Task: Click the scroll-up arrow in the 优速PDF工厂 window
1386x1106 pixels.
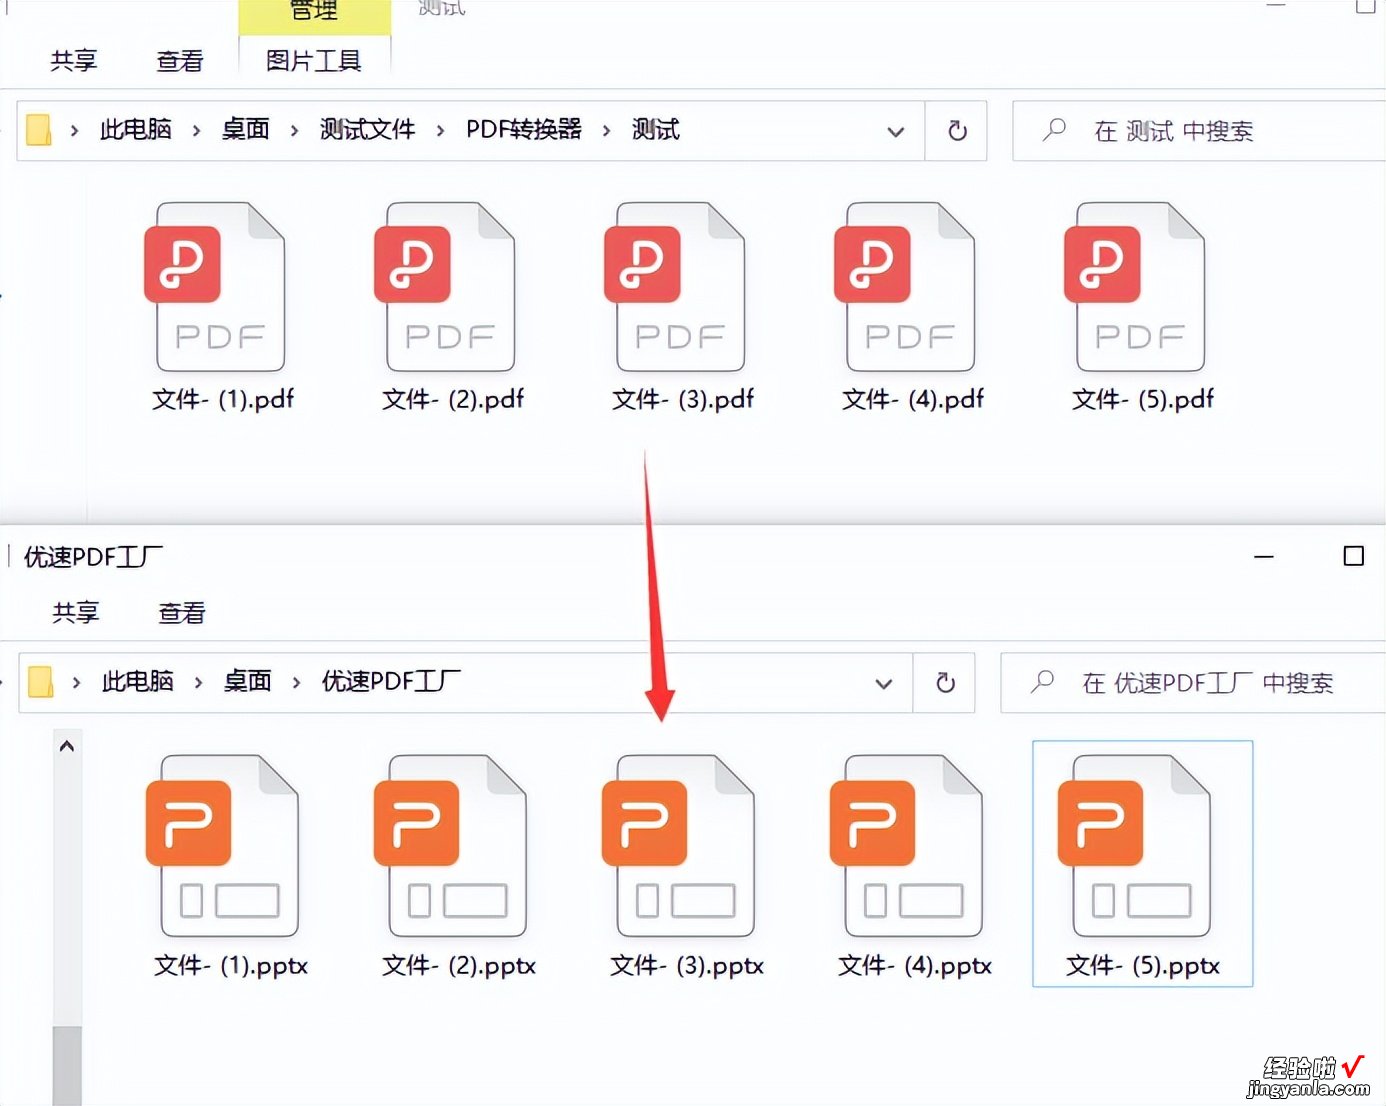Action: [x=67, y=746]
